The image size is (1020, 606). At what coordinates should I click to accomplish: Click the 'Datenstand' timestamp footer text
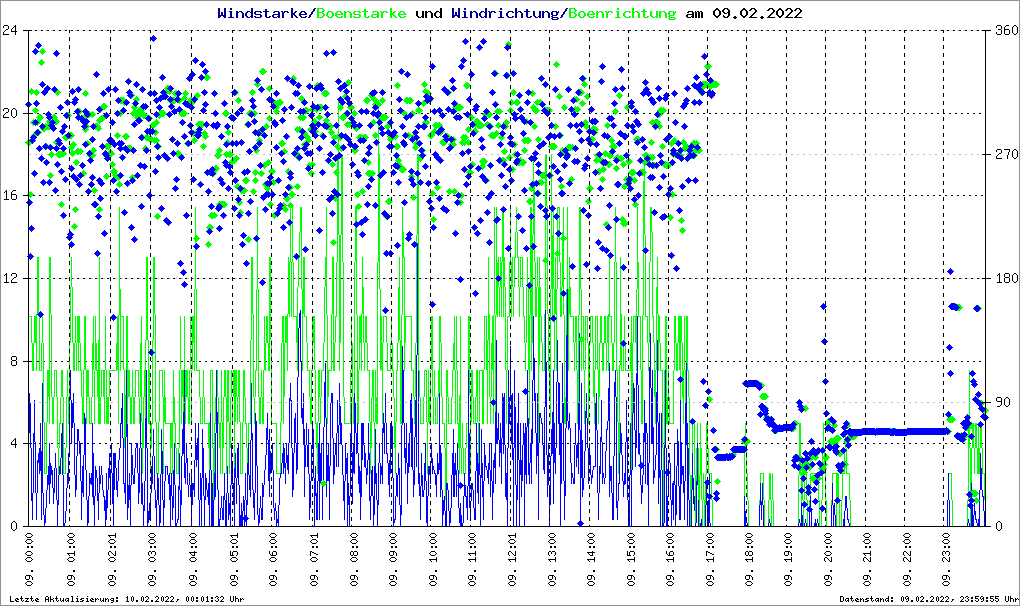(x=928, y=599)
